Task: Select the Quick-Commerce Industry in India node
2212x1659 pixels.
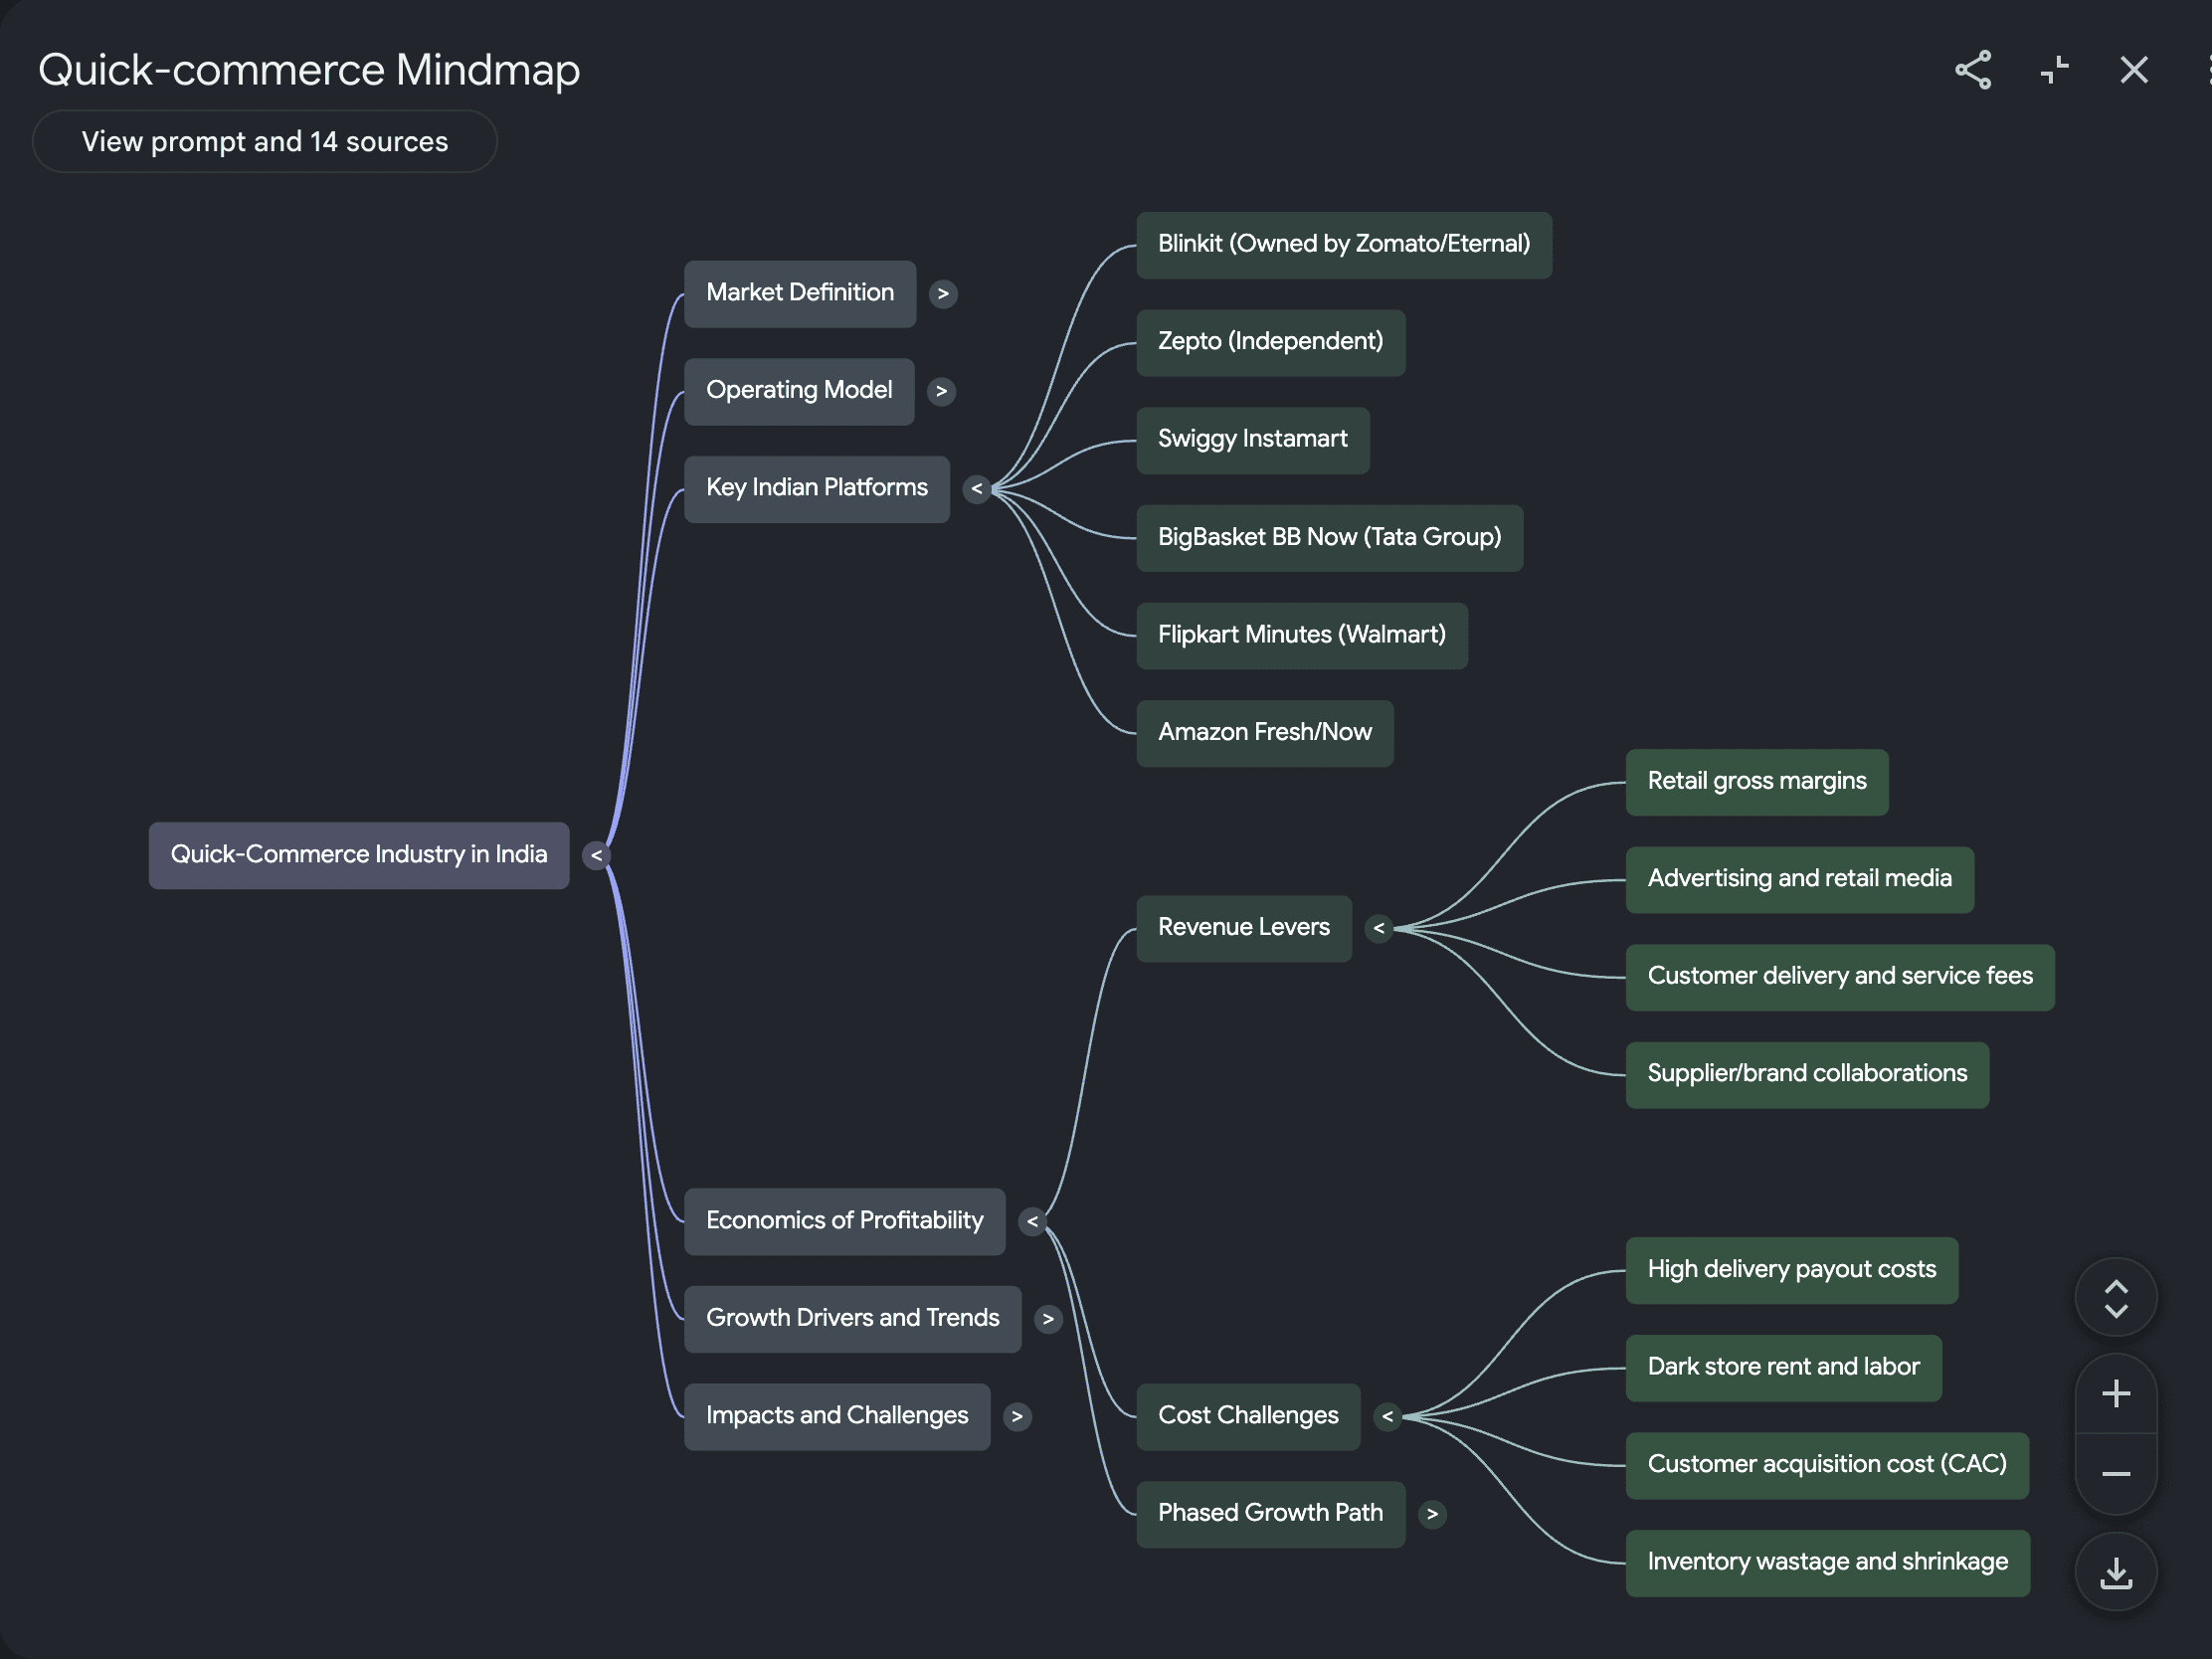Action: coord(359,855)
